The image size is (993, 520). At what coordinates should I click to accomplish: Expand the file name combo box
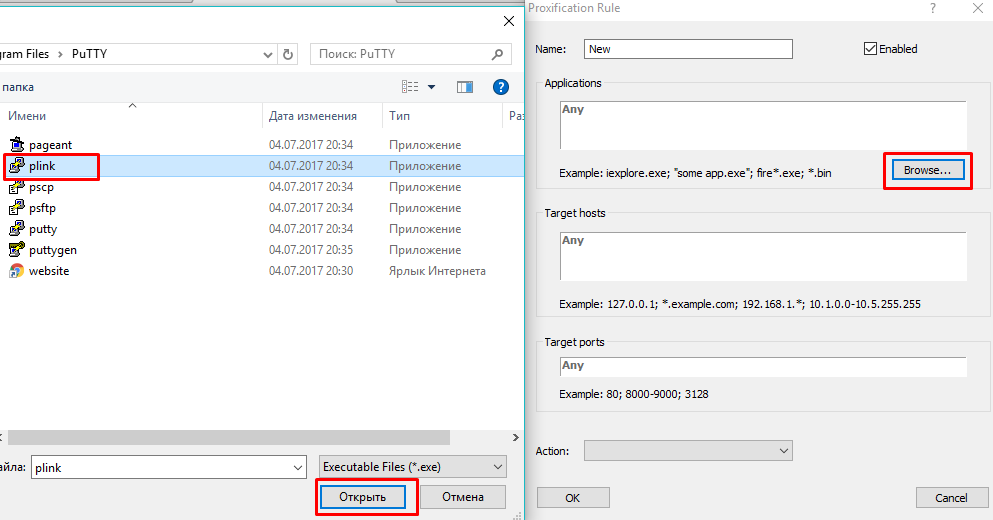[x=298, y=468]
